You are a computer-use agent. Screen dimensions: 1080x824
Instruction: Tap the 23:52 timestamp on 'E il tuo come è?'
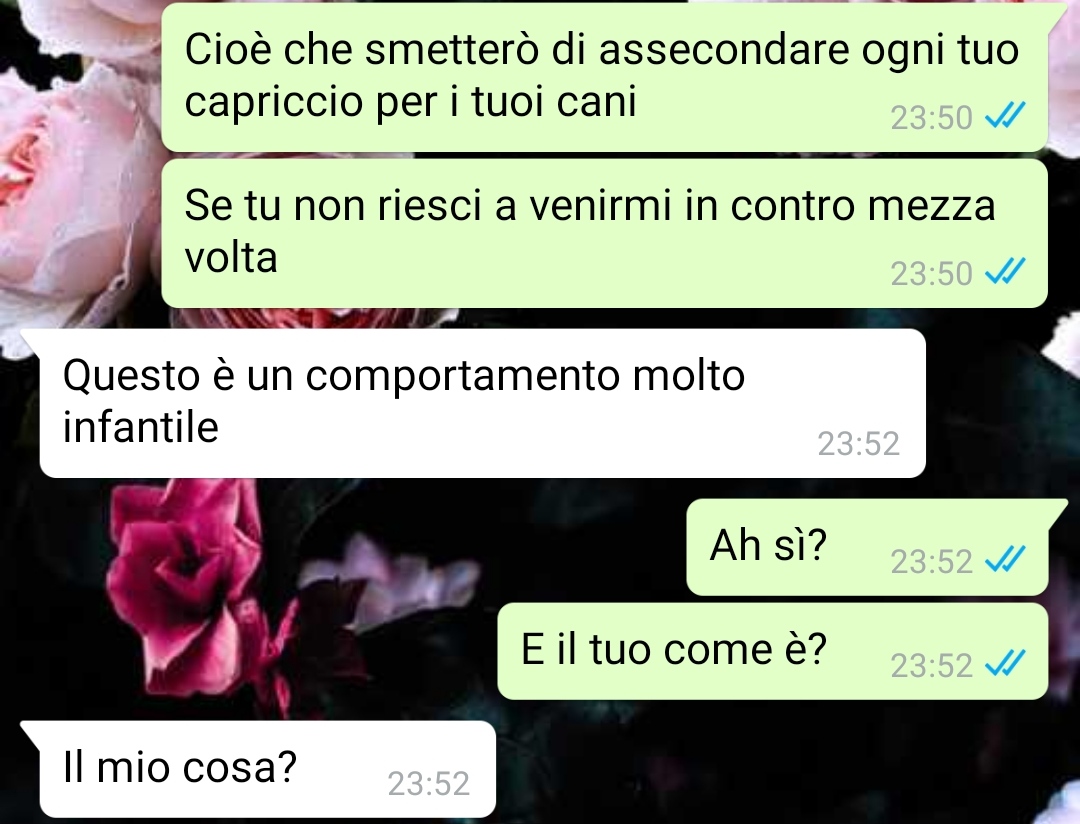(x=931, y=666)
